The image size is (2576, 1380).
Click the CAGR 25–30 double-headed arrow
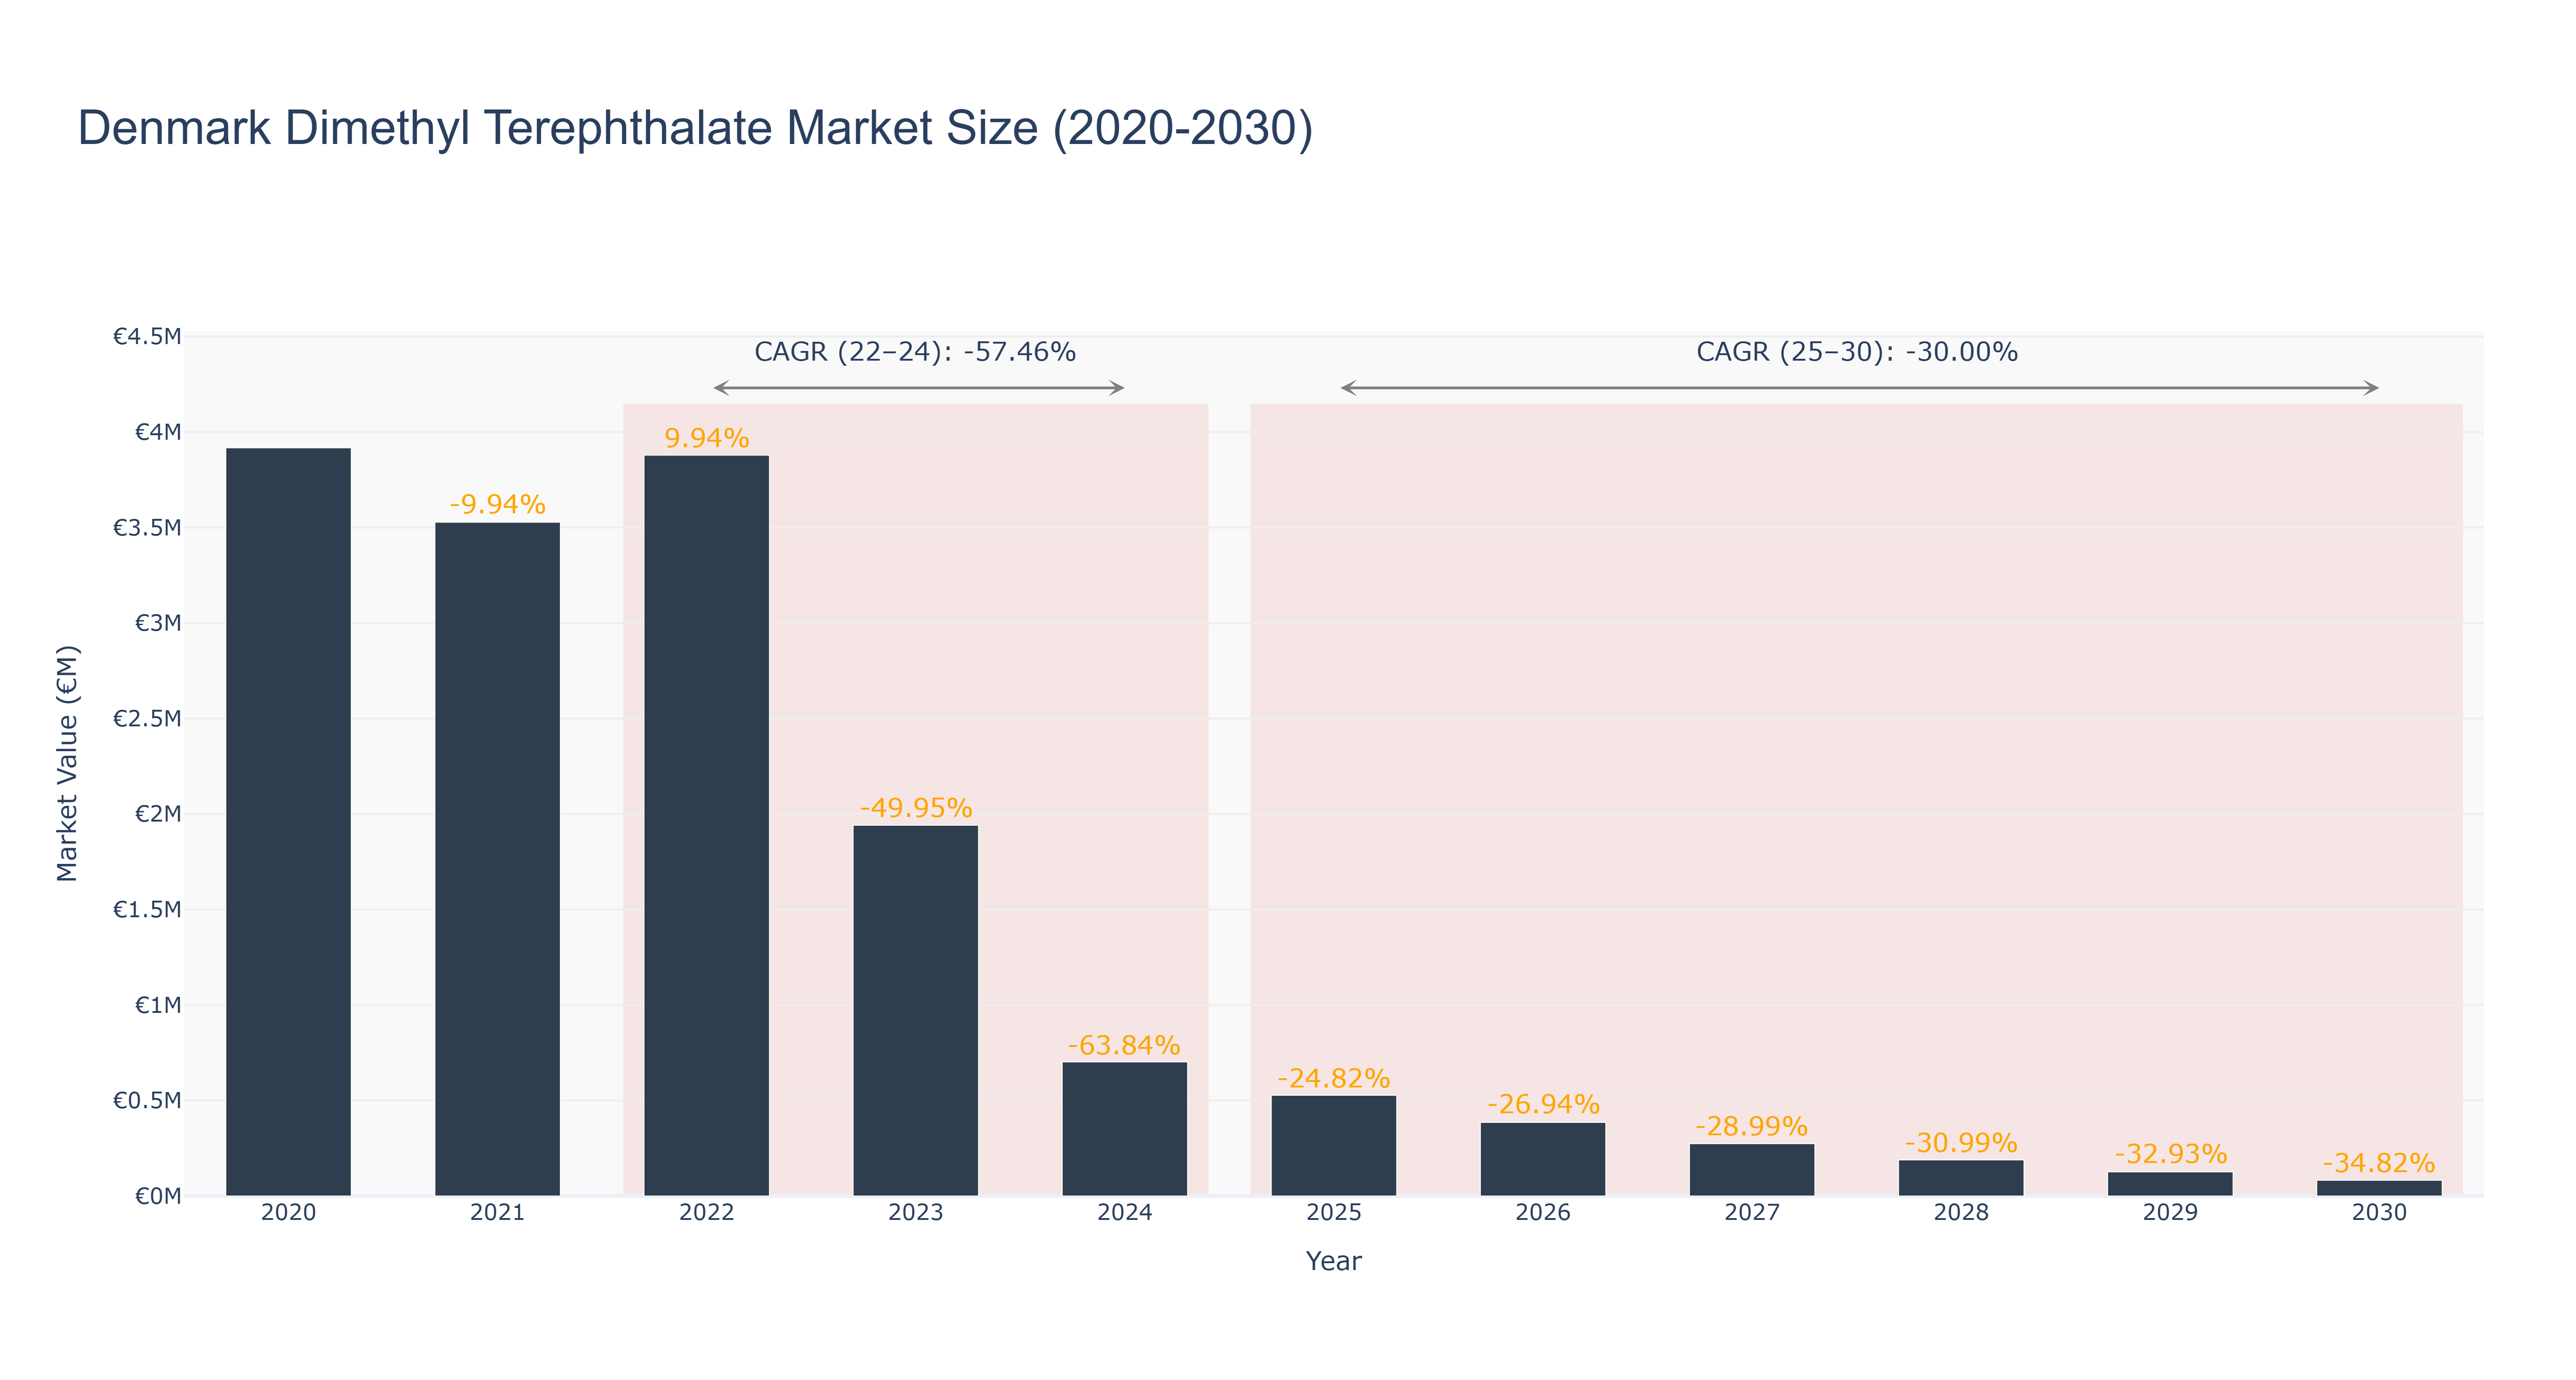pos(1860,388)
